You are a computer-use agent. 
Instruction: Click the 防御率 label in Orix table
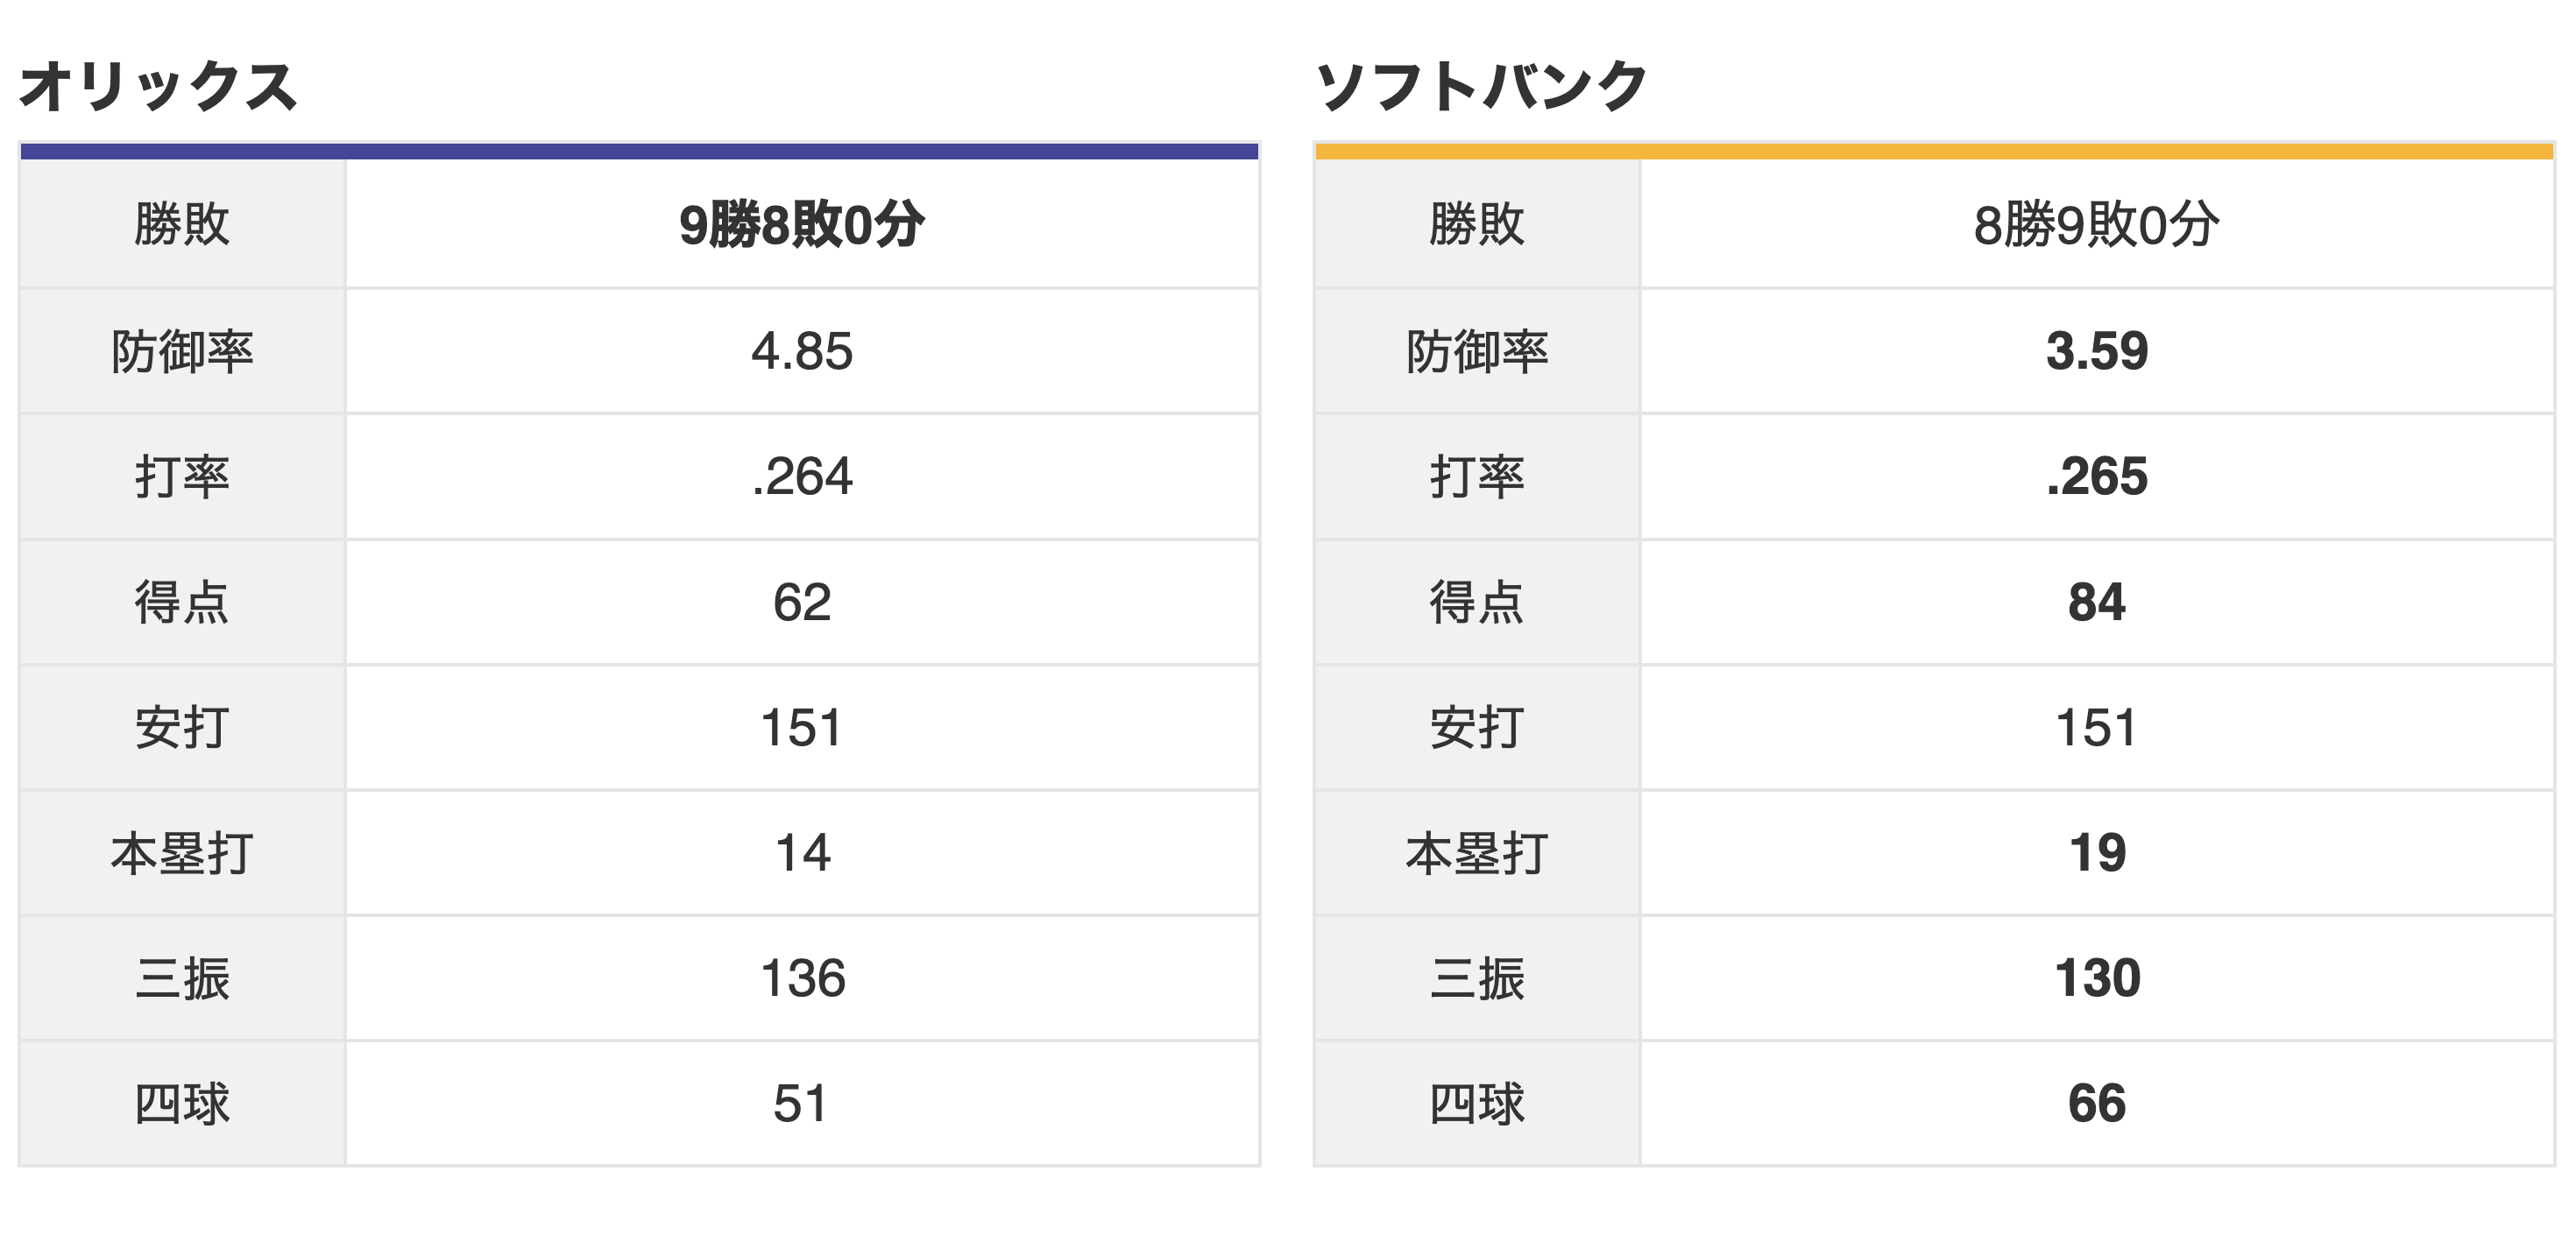click(x=182, y=351)
